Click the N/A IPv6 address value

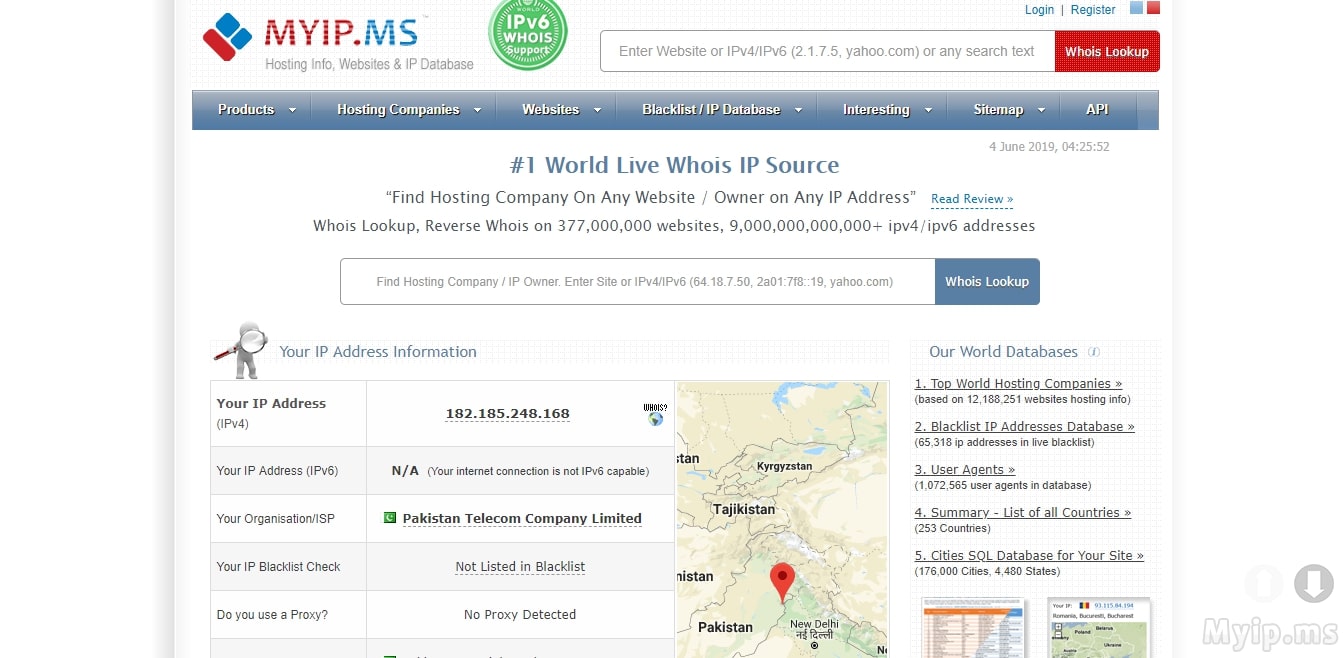click(x=405, y=471)
